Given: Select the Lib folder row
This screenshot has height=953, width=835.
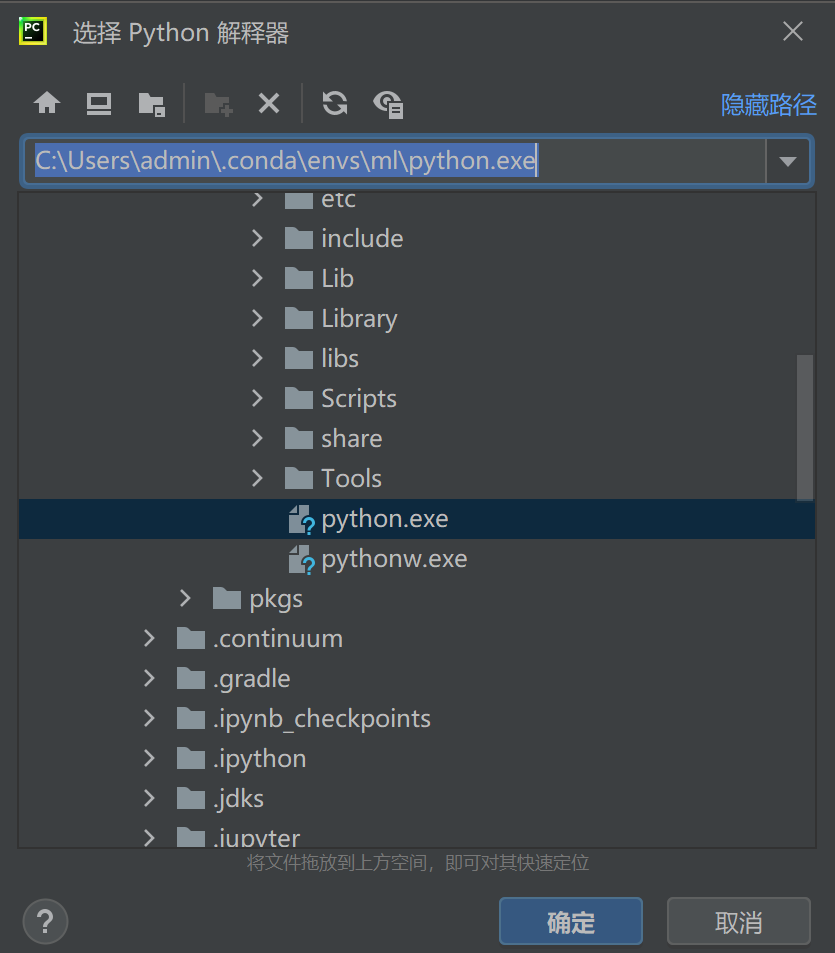Looking at the screenshot, I should 417,278.
